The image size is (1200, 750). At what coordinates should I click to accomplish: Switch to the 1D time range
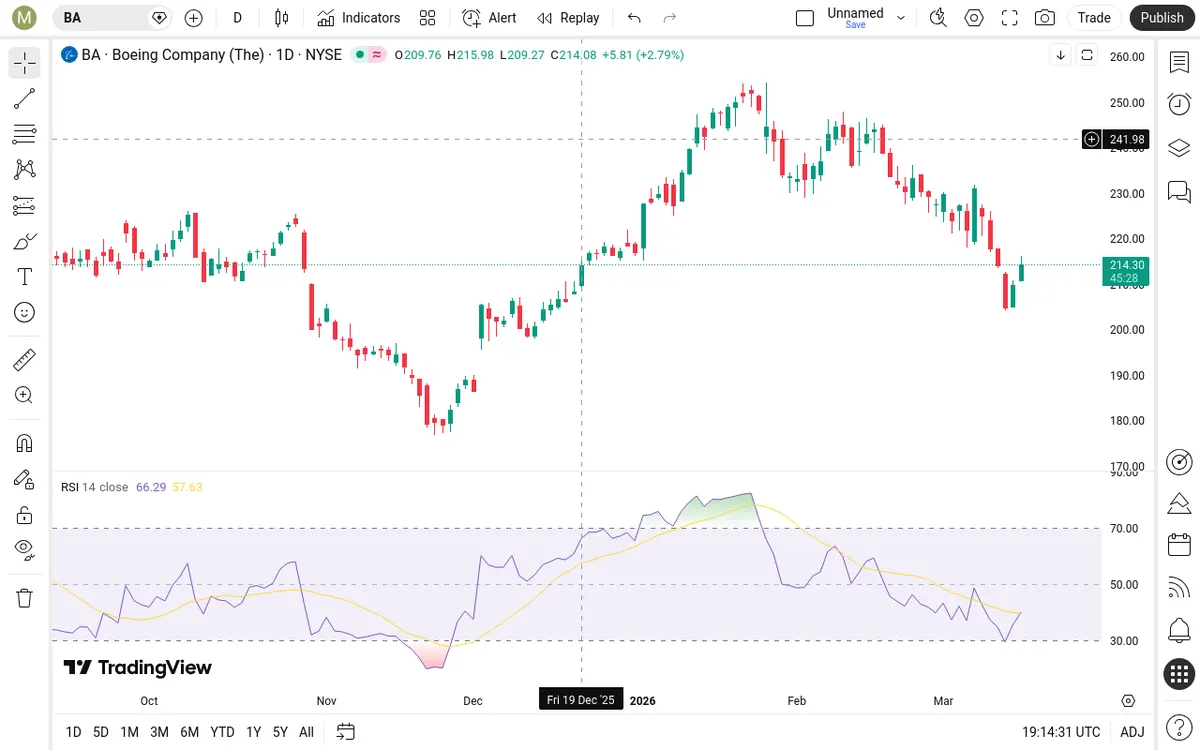click(73, 732)
